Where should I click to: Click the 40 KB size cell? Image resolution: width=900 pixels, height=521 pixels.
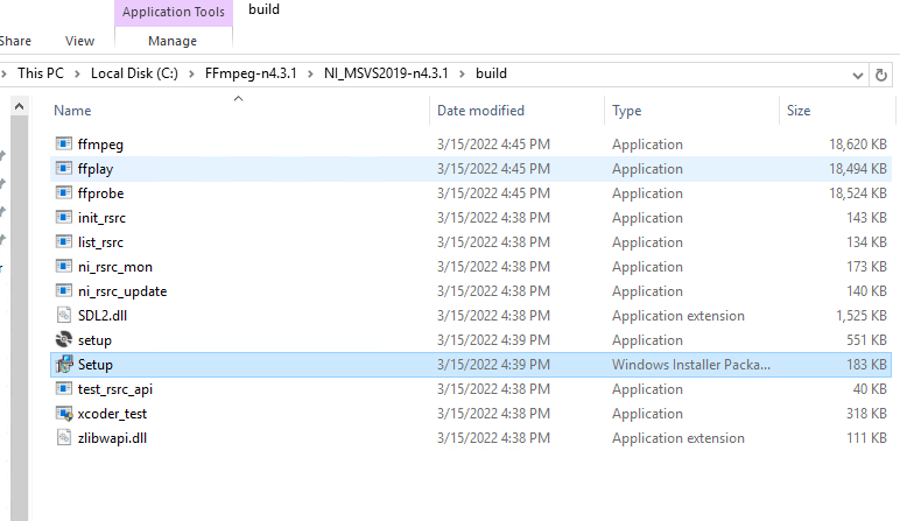(870, 389)
